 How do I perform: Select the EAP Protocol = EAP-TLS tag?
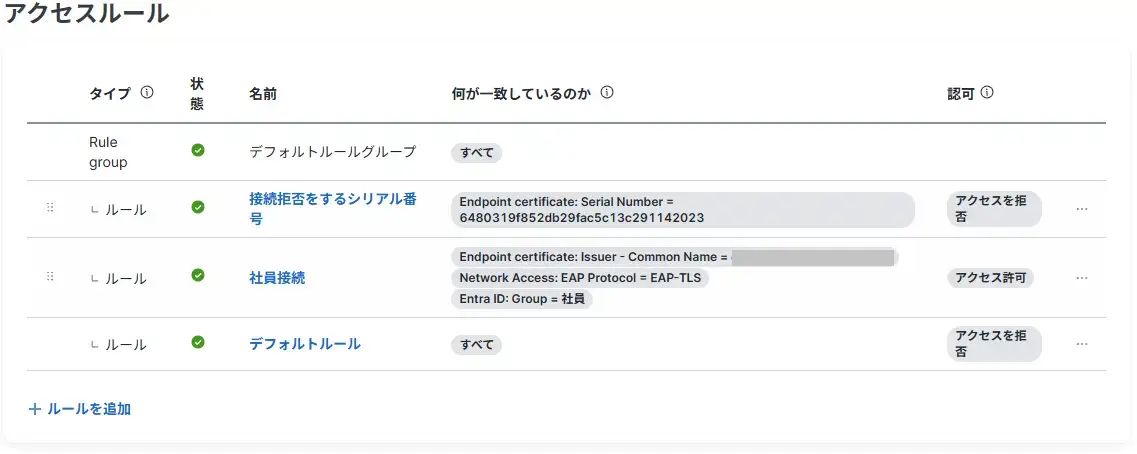pyautogui.click(x=580, y=278)
